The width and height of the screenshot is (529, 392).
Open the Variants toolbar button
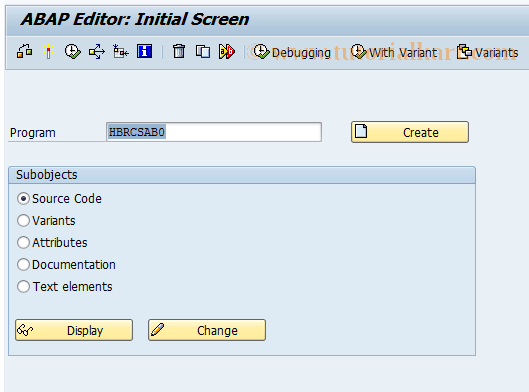[488, 52]
